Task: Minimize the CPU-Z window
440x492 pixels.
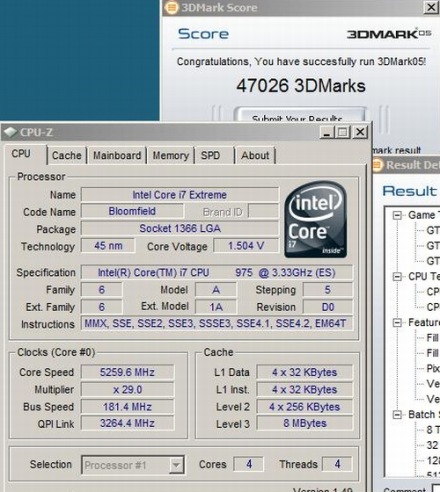Action: pos(327,132)
